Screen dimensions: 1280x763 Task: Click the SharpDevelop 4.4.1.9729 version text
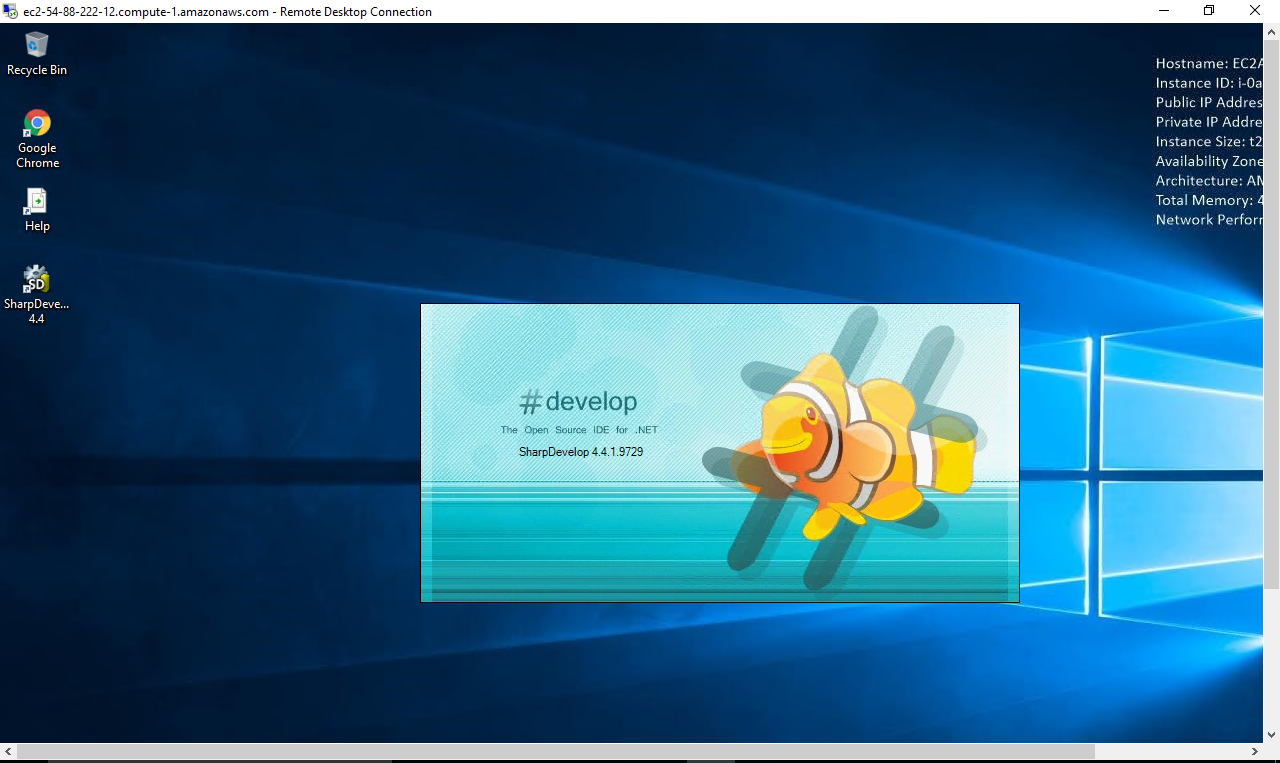[580, 452]
